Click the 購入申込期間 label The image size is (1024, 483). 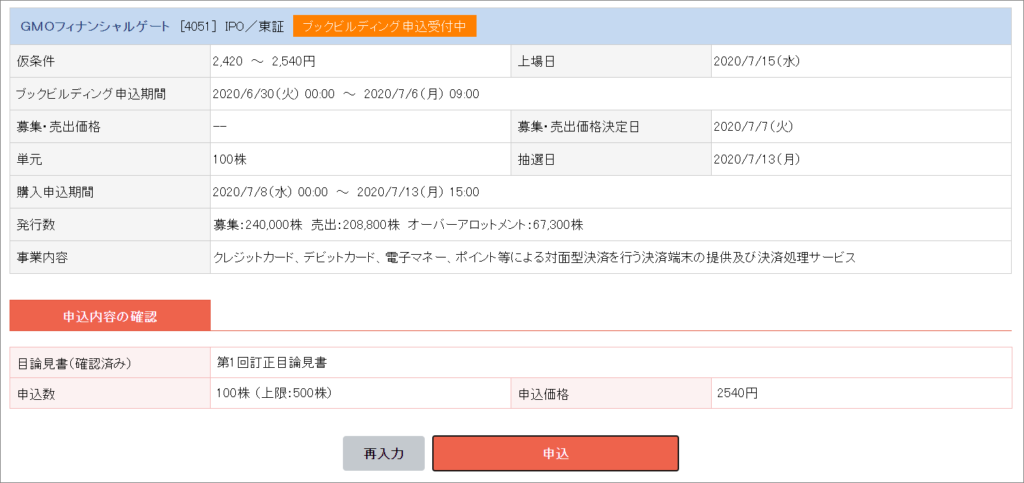[x=58, y=192]
